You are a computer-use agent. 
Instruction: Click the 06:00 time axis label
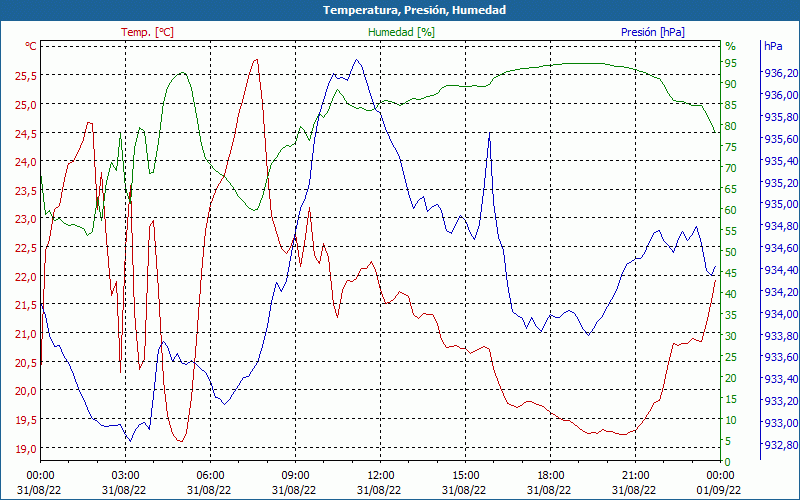pos(210,476)
